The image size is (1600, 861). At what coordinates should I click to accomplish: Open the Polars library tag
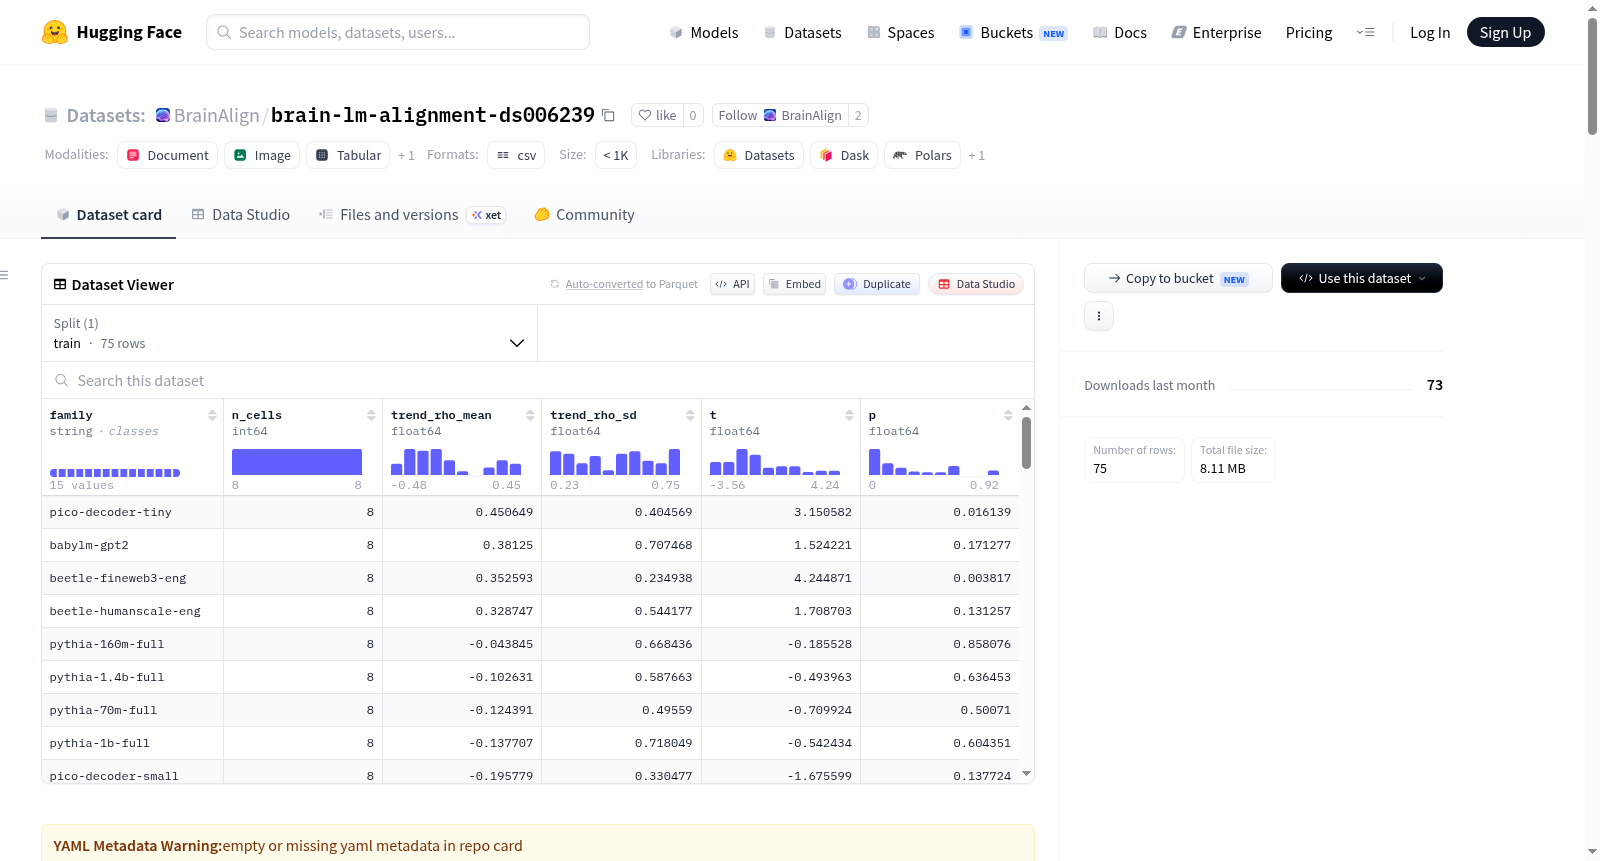(923, 155)
